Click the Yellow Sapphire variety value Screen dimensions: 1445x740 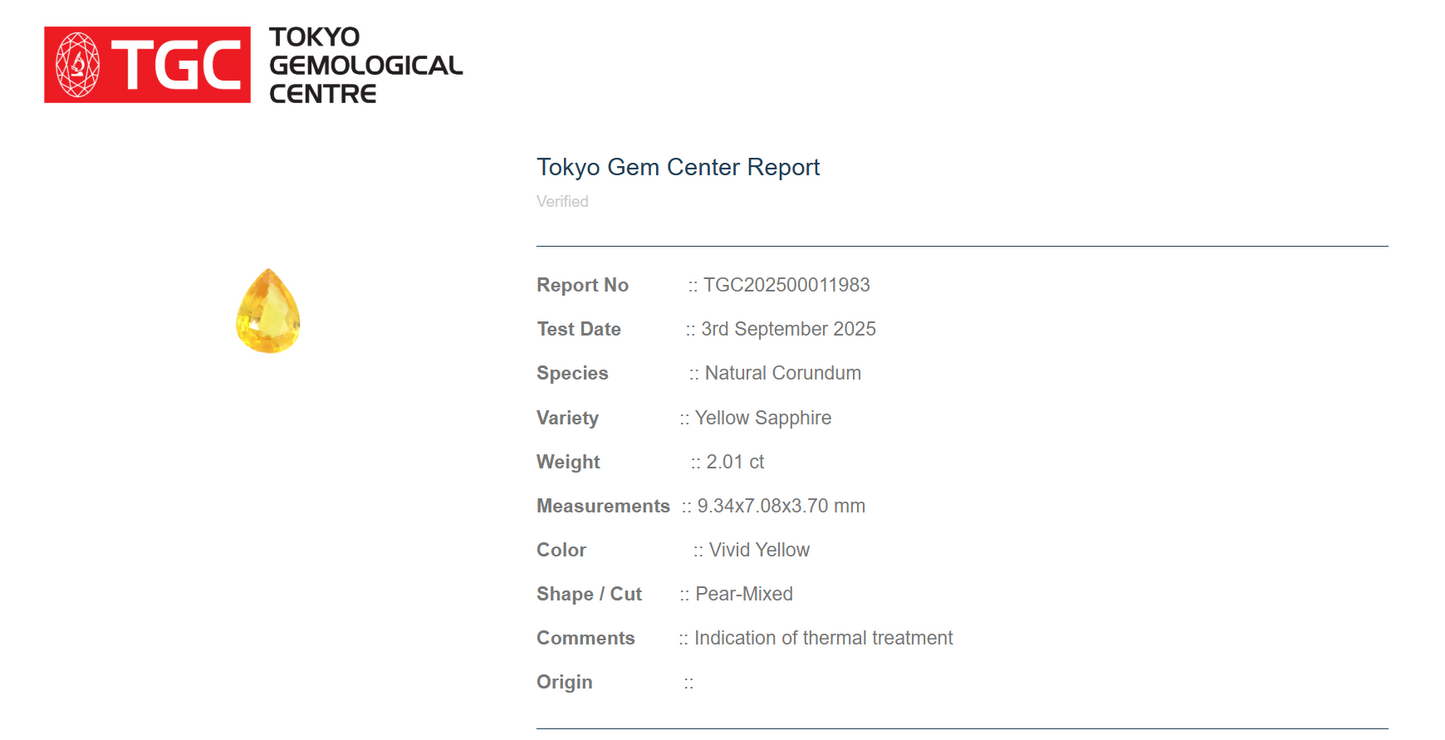tap(762, 418)
